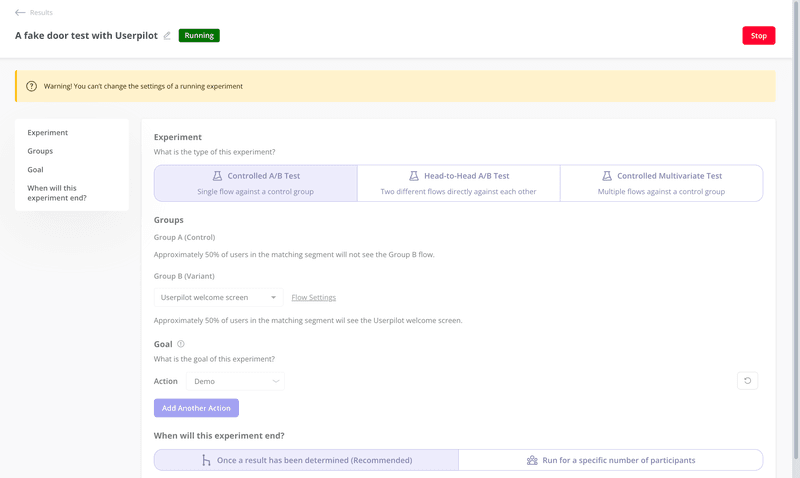Open 'When will this experiment end?' sidebar item

pyautogui.click(x=57, y=193)
